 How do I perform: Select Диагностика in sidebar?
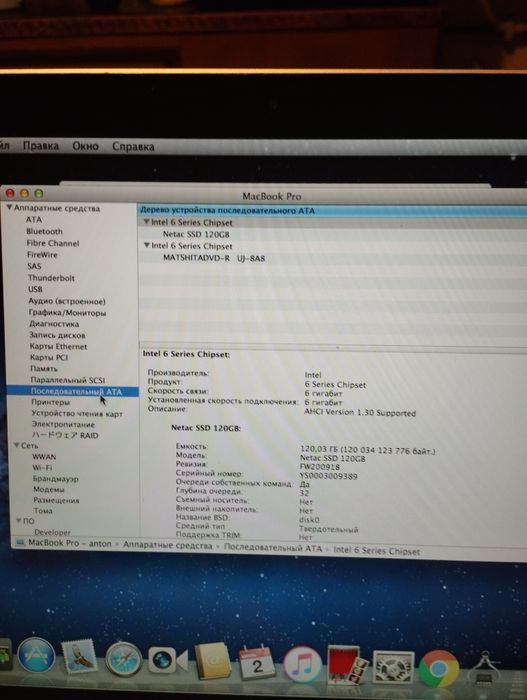tap(54, 324)
